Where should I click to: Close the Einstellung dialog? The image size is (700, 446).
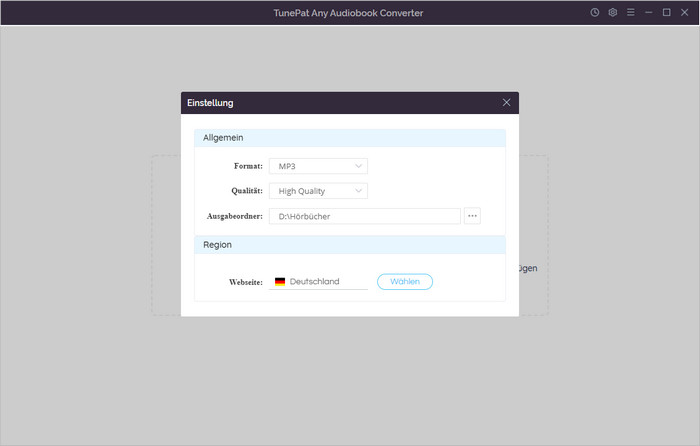pos(506,102)
